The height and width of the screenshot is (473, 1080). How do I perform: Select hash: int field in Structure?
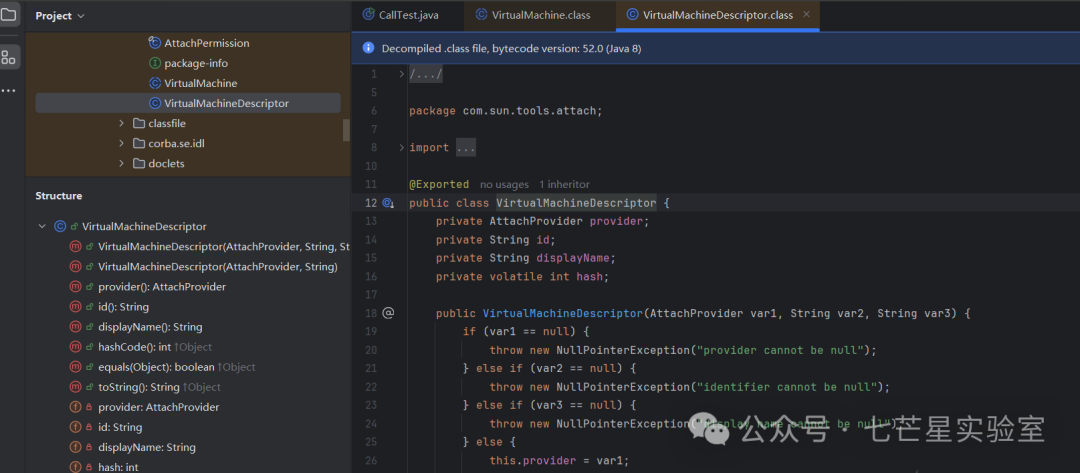[x=118, y=467]
